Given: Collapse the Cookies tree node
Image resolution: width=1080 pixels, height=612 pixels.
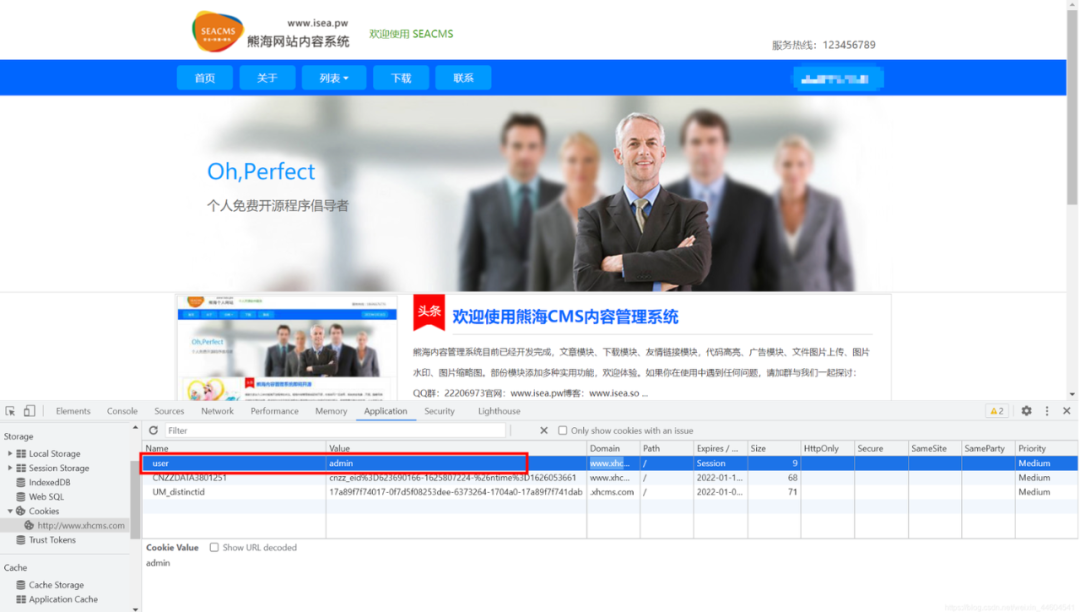Looking at the screenshot, I should tap(10, 511).
